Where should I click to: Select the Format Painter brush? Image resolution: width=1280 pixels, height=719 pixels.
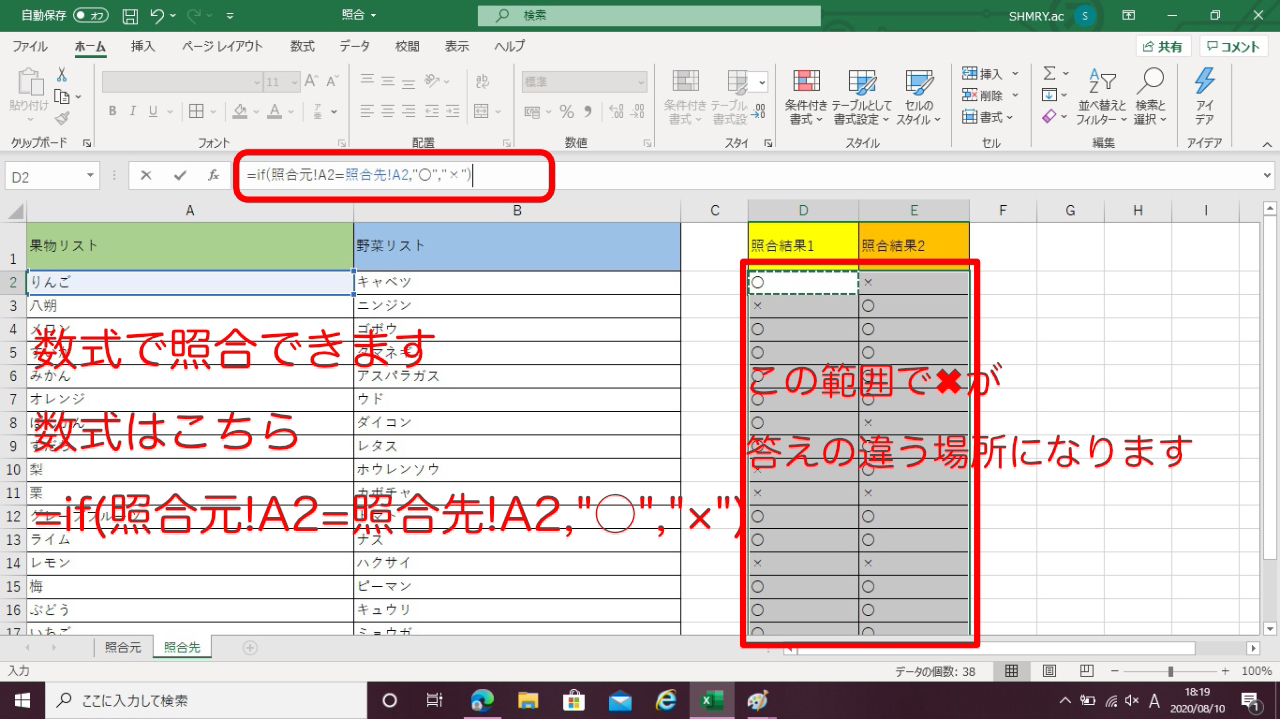tap(62, 117)
